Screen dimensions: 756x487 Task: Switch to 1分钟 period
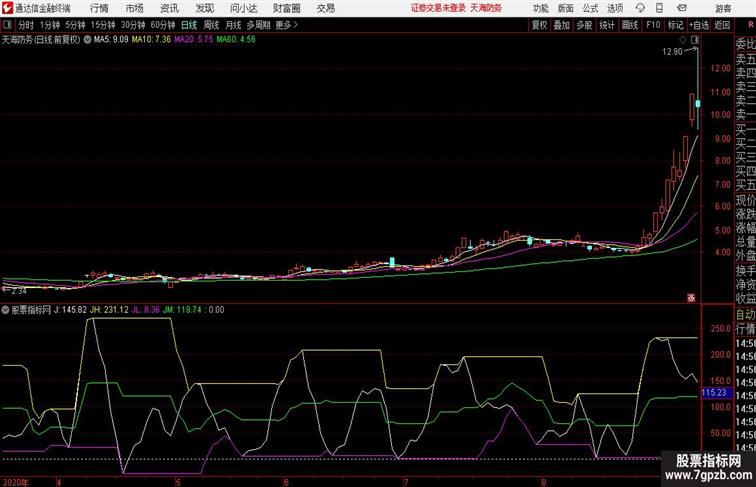50,25
